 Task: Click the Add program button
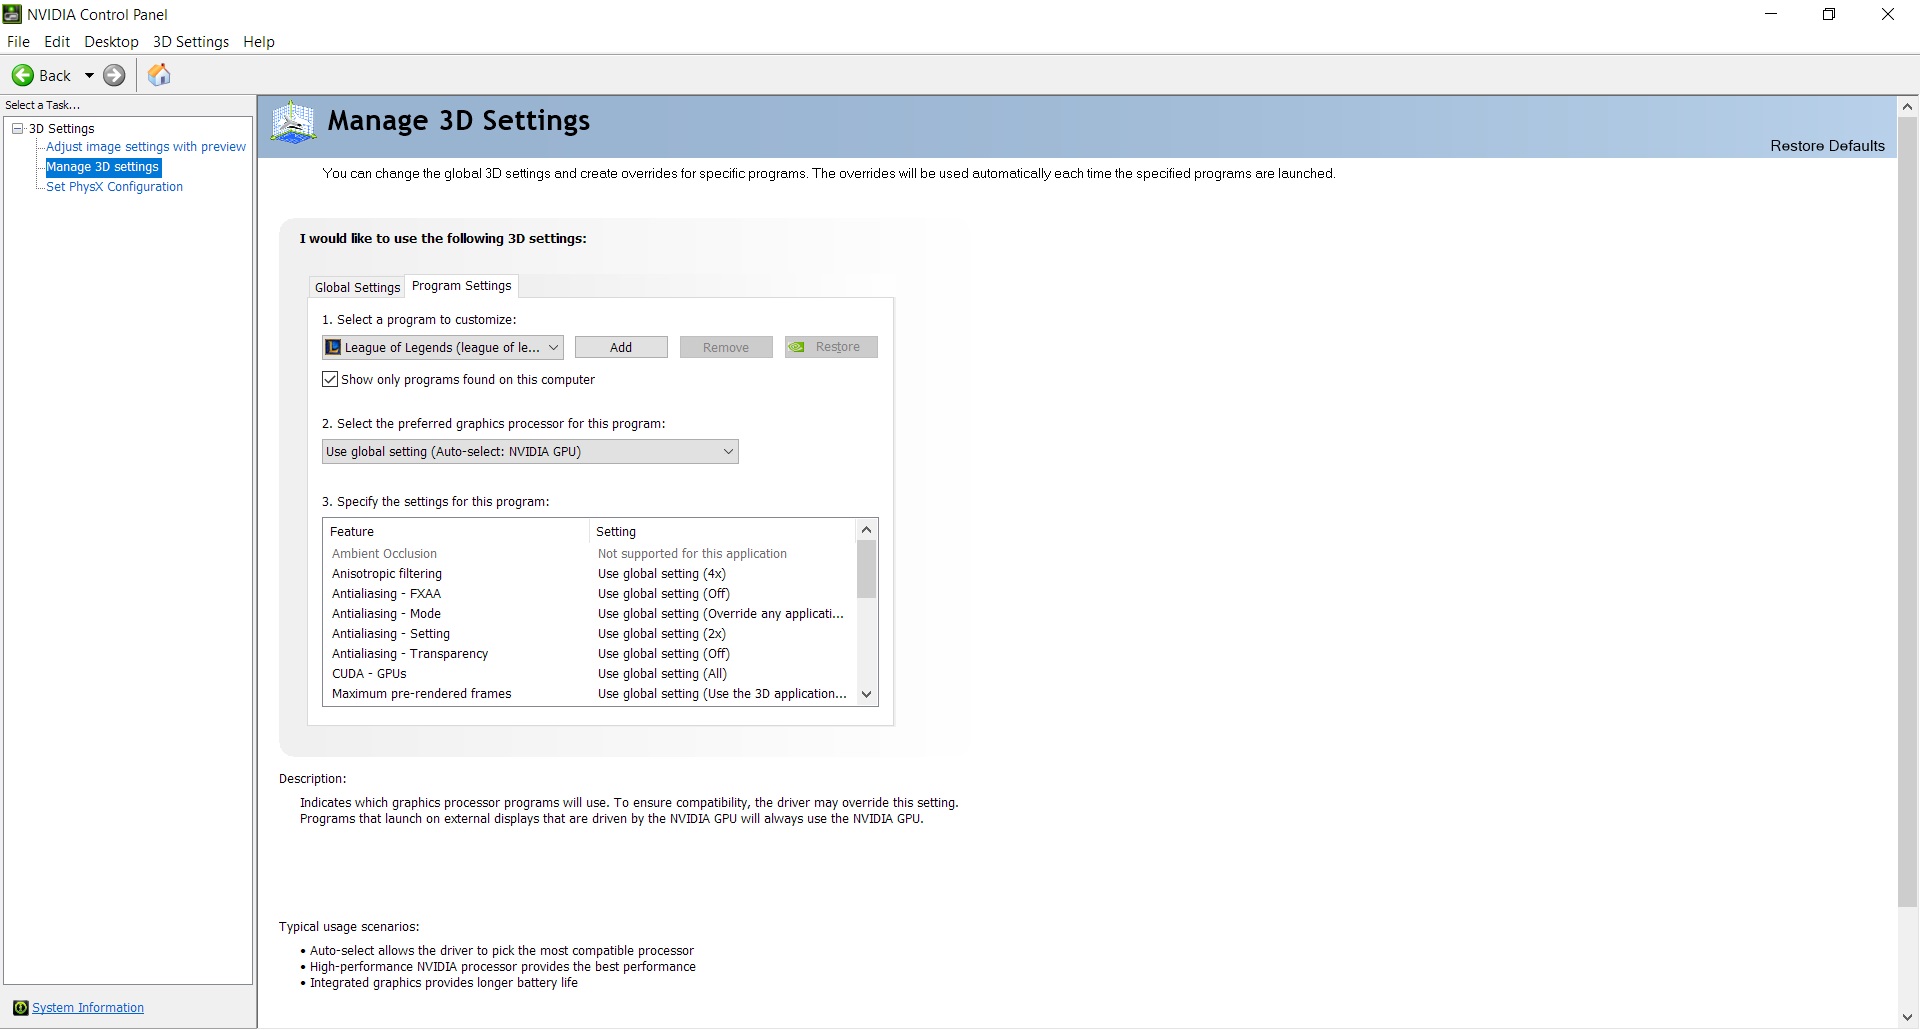click(x=621, y=347)
